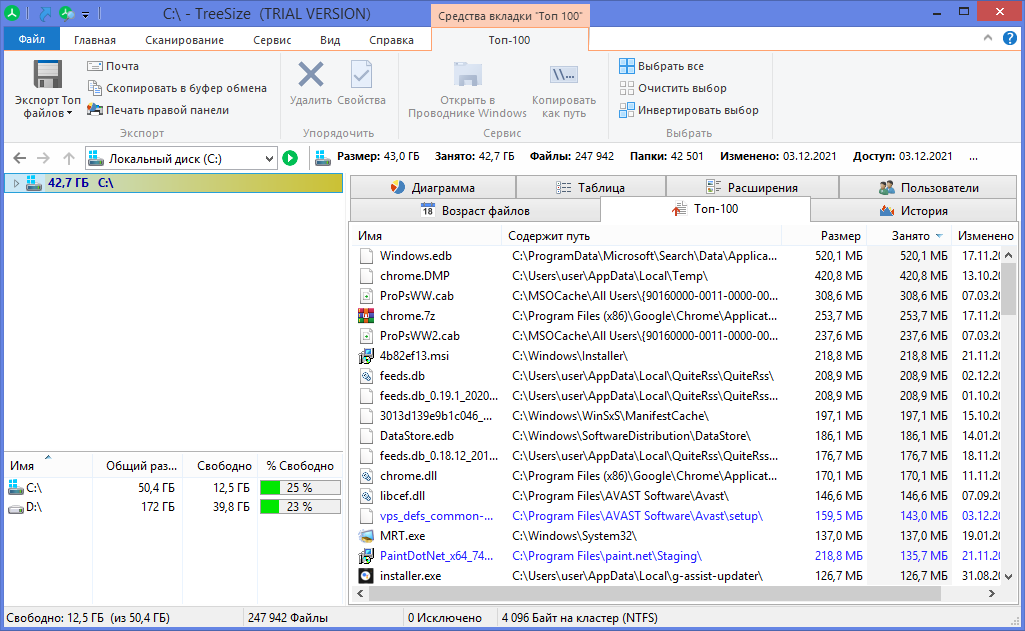1025x631 pixels.
Task: Click the 4 096 Байт на кластер status entry
Action: tap(579, 618)
